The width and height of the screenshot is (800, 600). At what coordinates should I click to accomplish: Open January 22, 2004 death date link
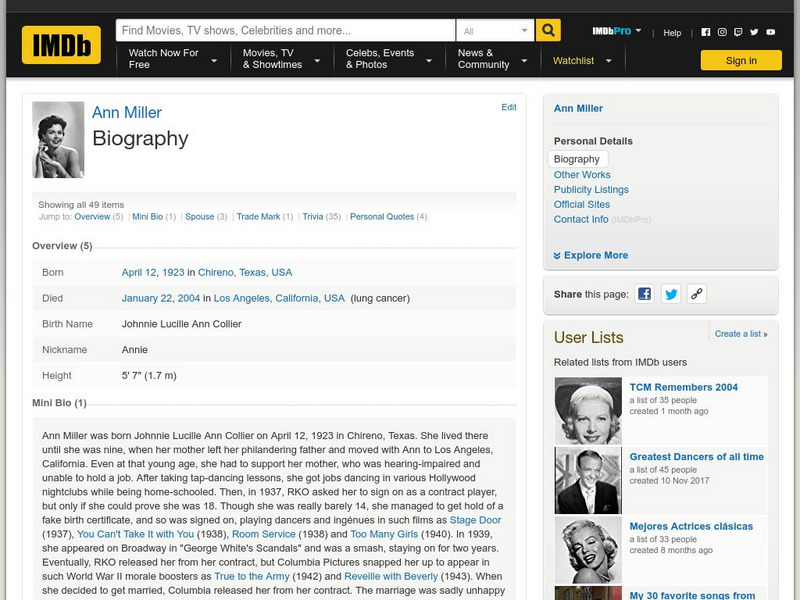pos(161,298)
